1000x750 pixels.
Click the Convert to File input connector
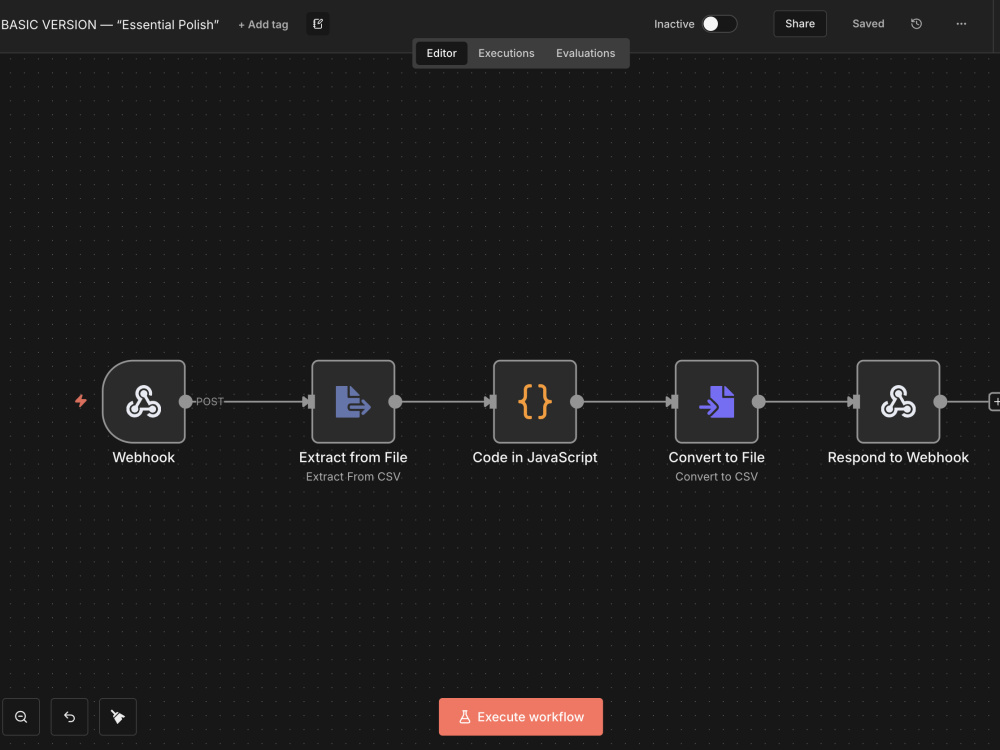[673, 401]
